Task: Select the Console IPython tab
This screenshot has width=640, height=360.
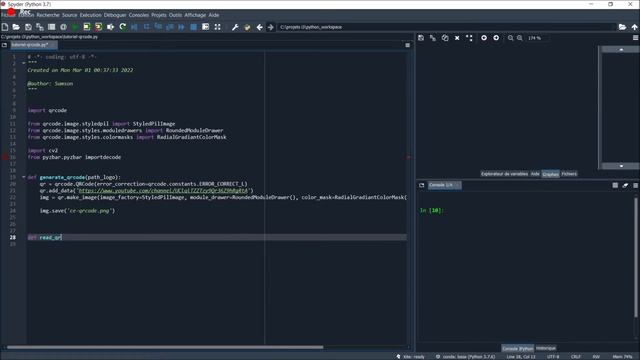Action: point(518,348)
